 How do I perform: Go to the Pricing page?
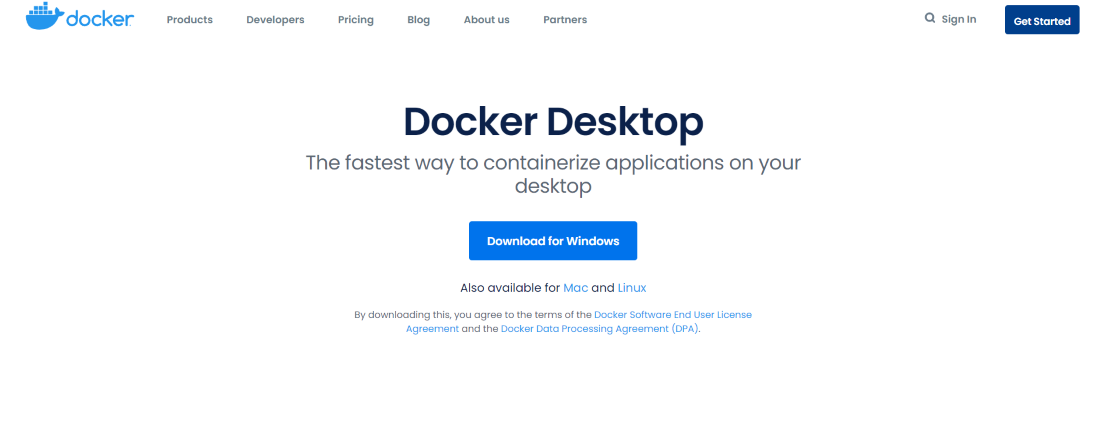tap(356, 20)
